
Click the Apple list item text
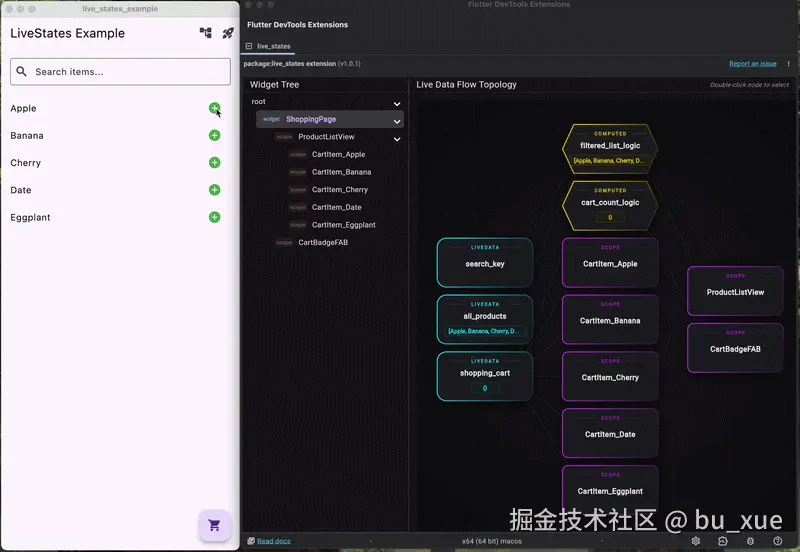point(23,108)
